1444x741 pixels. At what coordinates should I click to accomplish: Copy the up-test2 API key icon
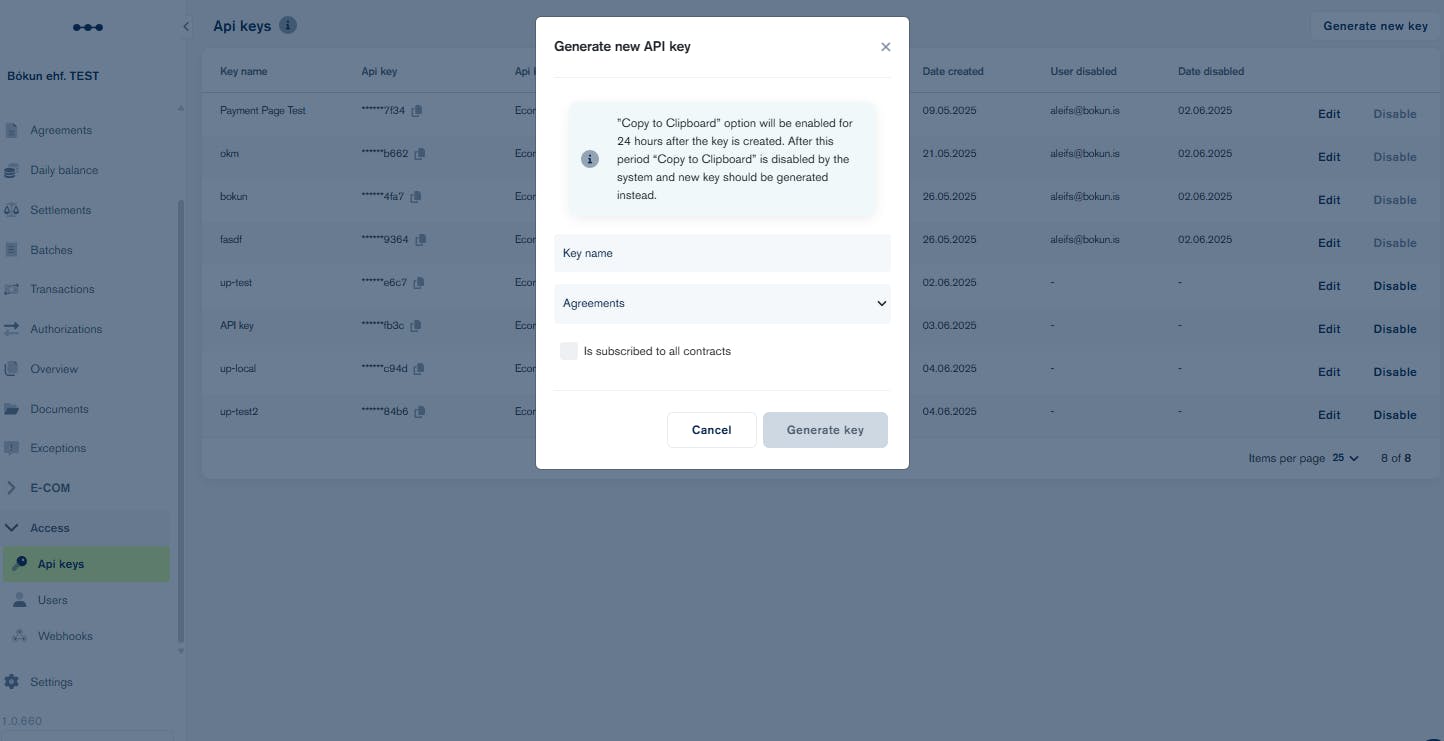pyautogui.click(x=420, y=412)
